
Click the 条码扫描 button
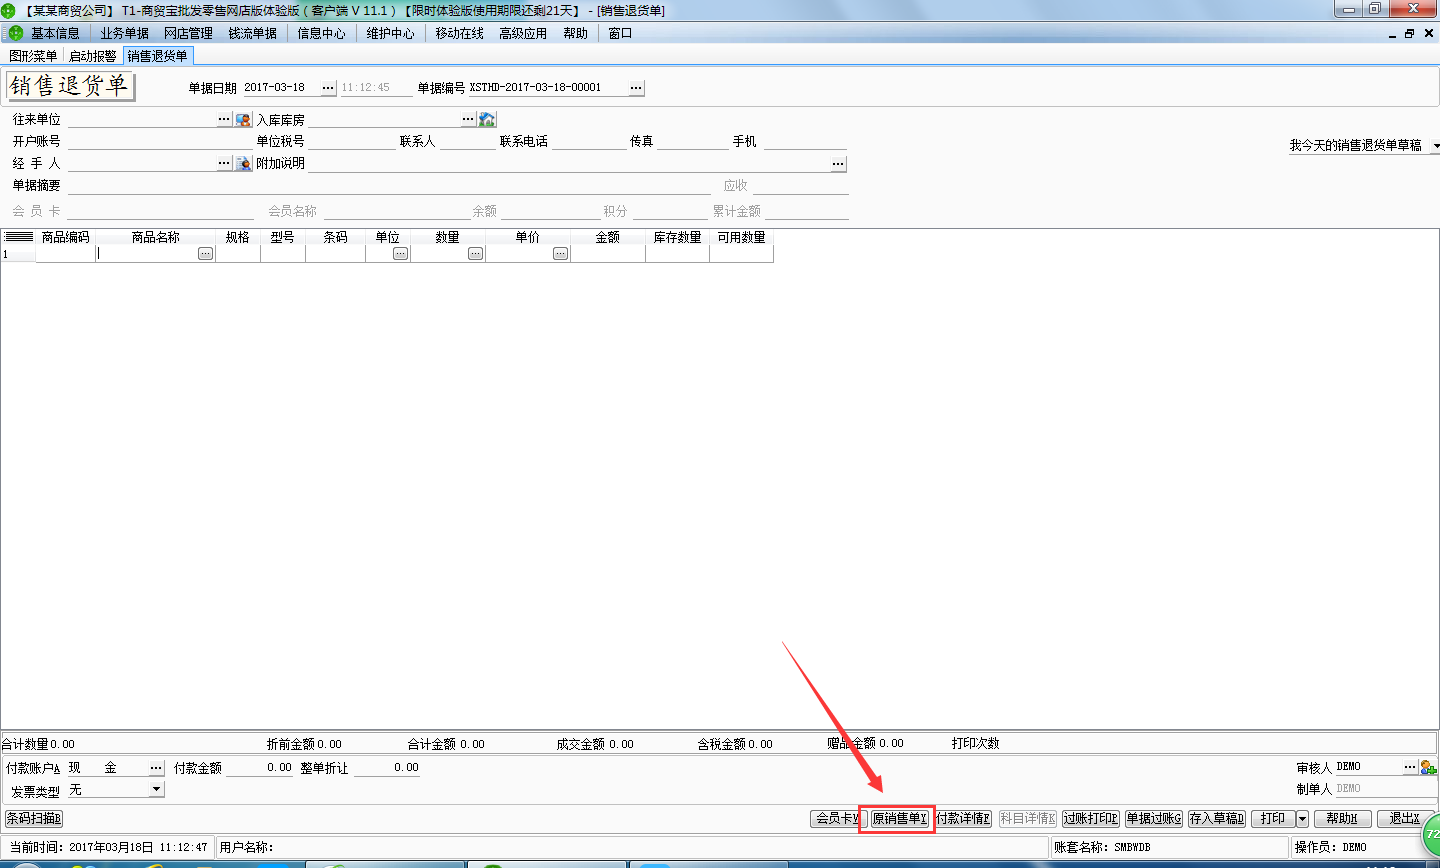click(33, 819)
